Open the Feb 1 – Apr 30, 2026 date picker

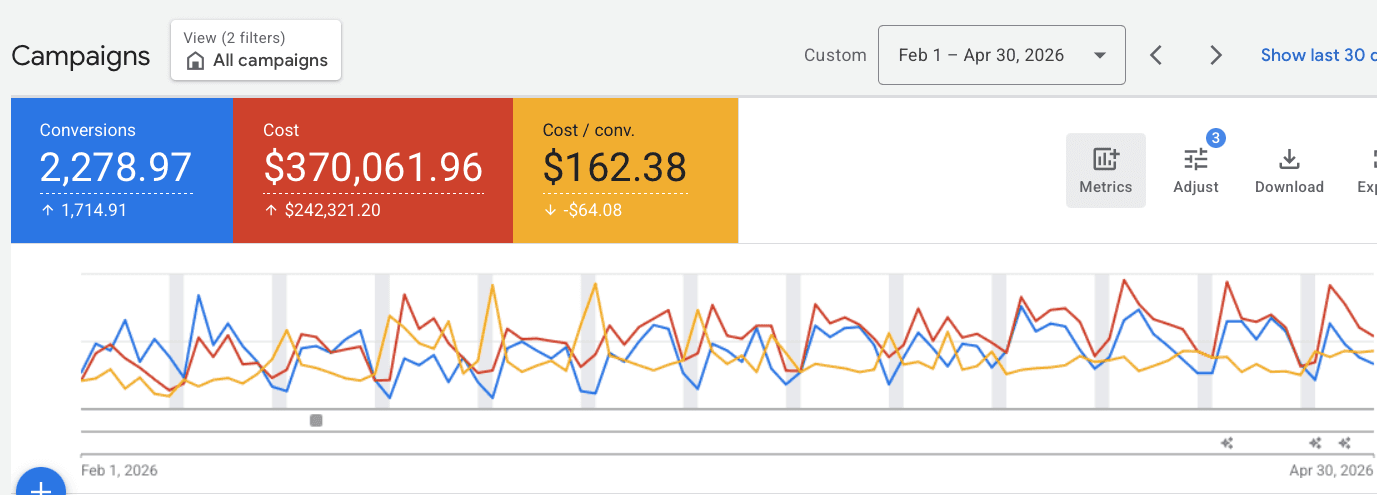tap(1002, 55)
